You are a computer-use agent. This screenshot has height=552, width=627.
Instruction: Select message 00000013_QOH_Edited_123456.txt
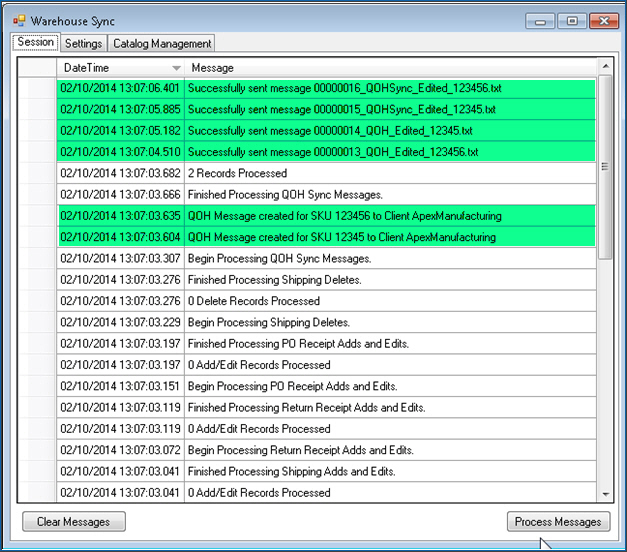390,152
